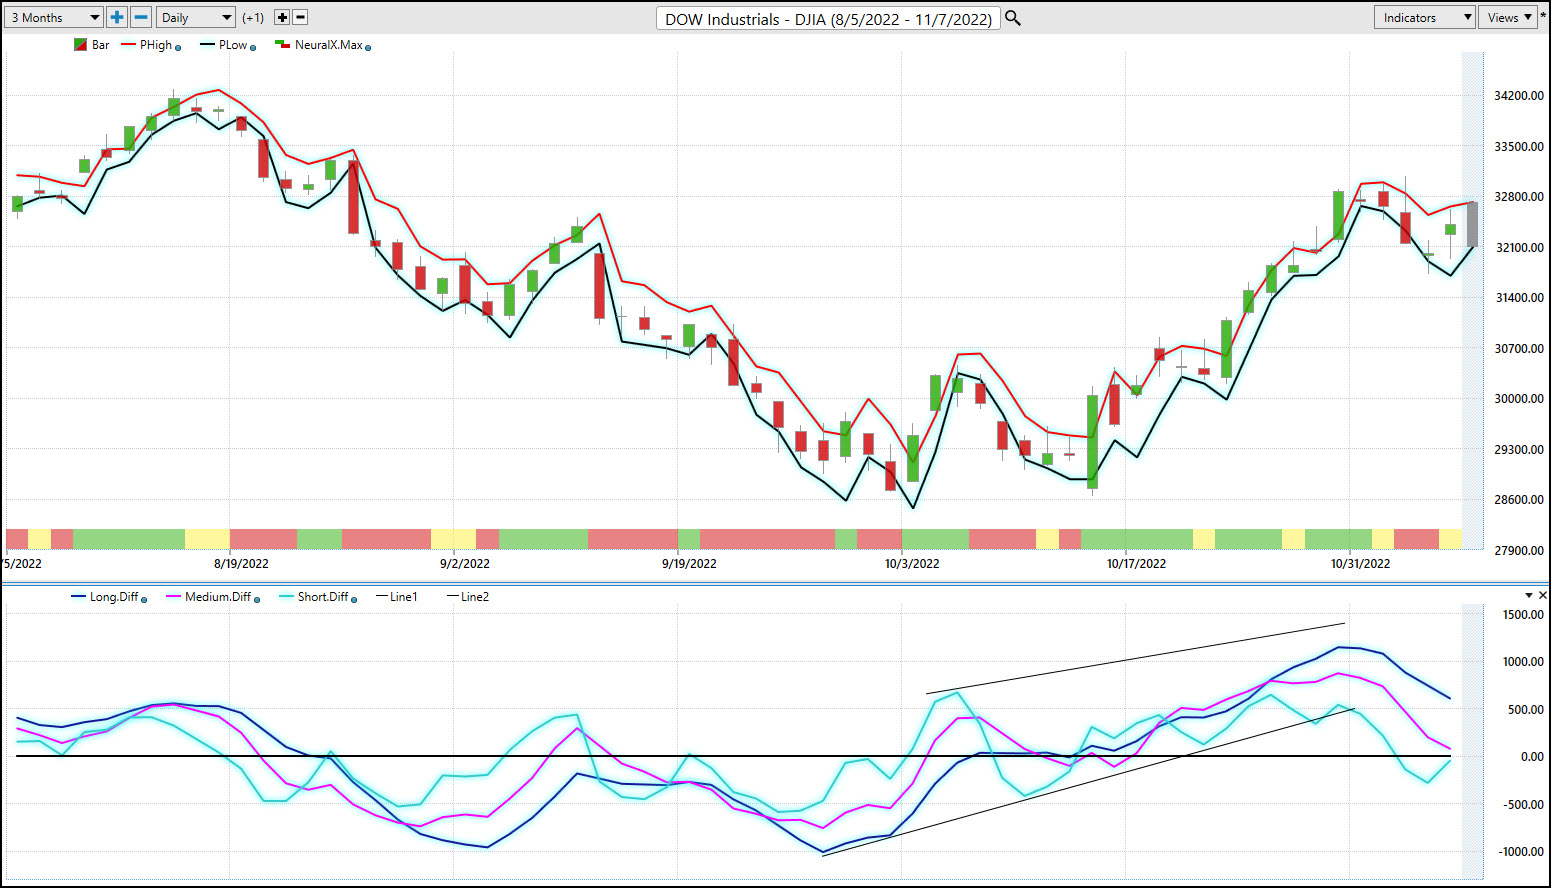Expand the lower panel options arrow

click(x=1529, y=595)
